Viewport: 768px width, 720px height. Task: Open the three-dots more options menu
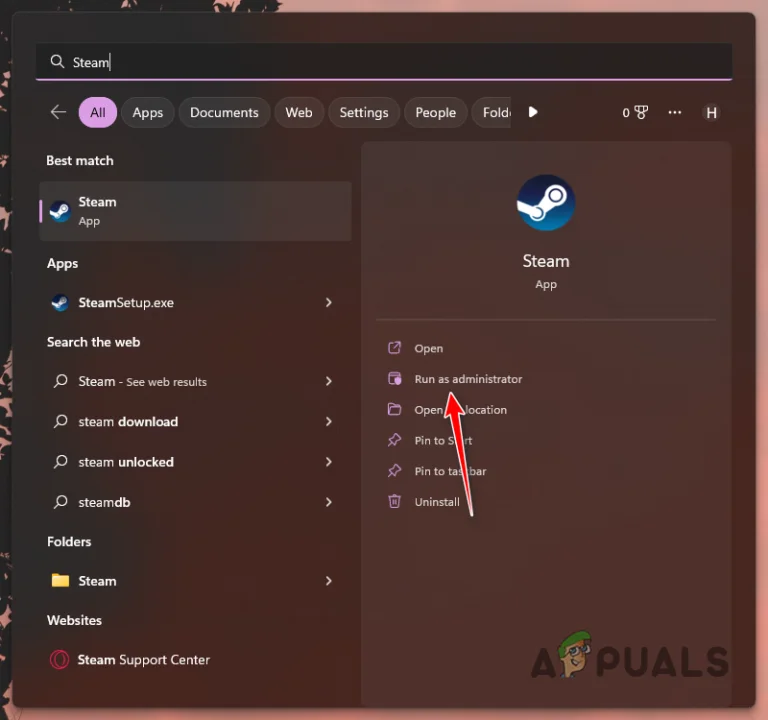coord(674,113)
